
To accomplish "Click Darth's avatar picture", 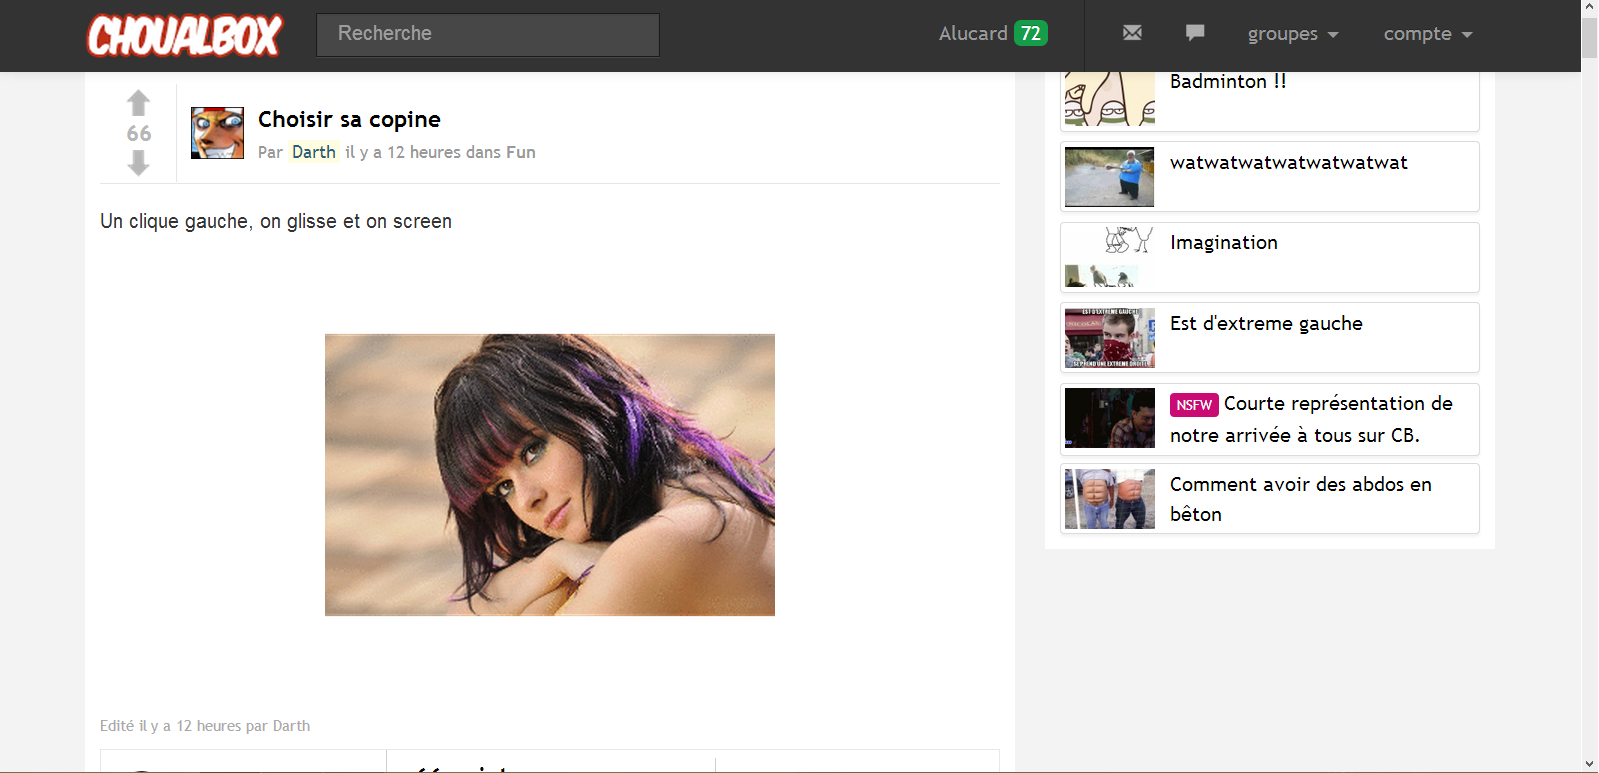I will (x=217, y=133).
